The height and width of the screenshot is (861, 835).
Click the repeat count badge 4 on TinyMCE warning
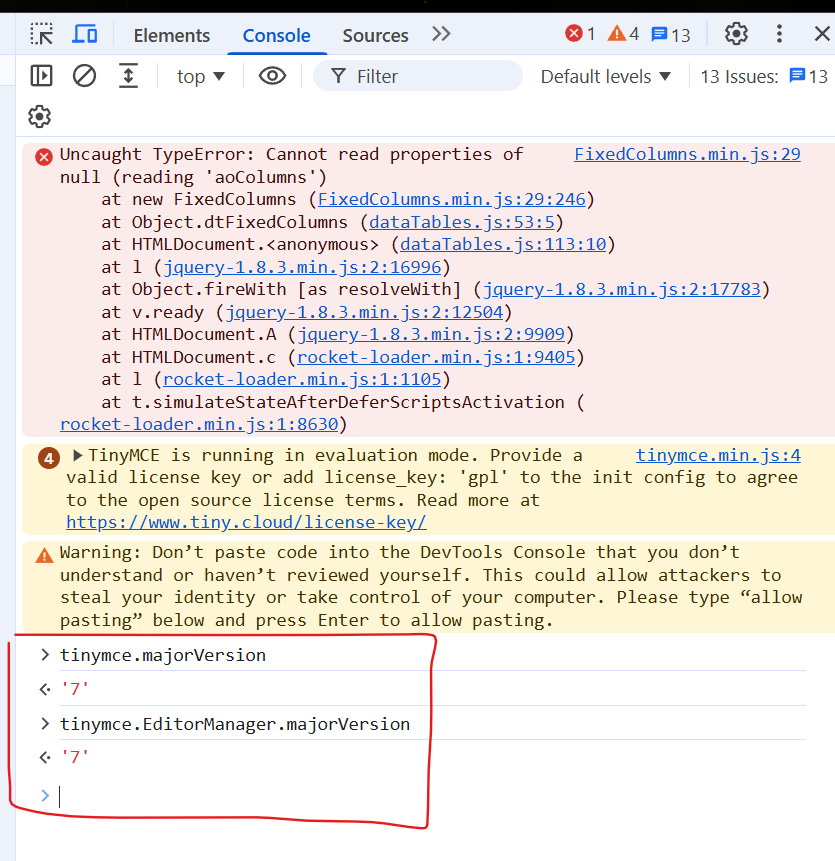pyautogui.click(x=49, y=459)
